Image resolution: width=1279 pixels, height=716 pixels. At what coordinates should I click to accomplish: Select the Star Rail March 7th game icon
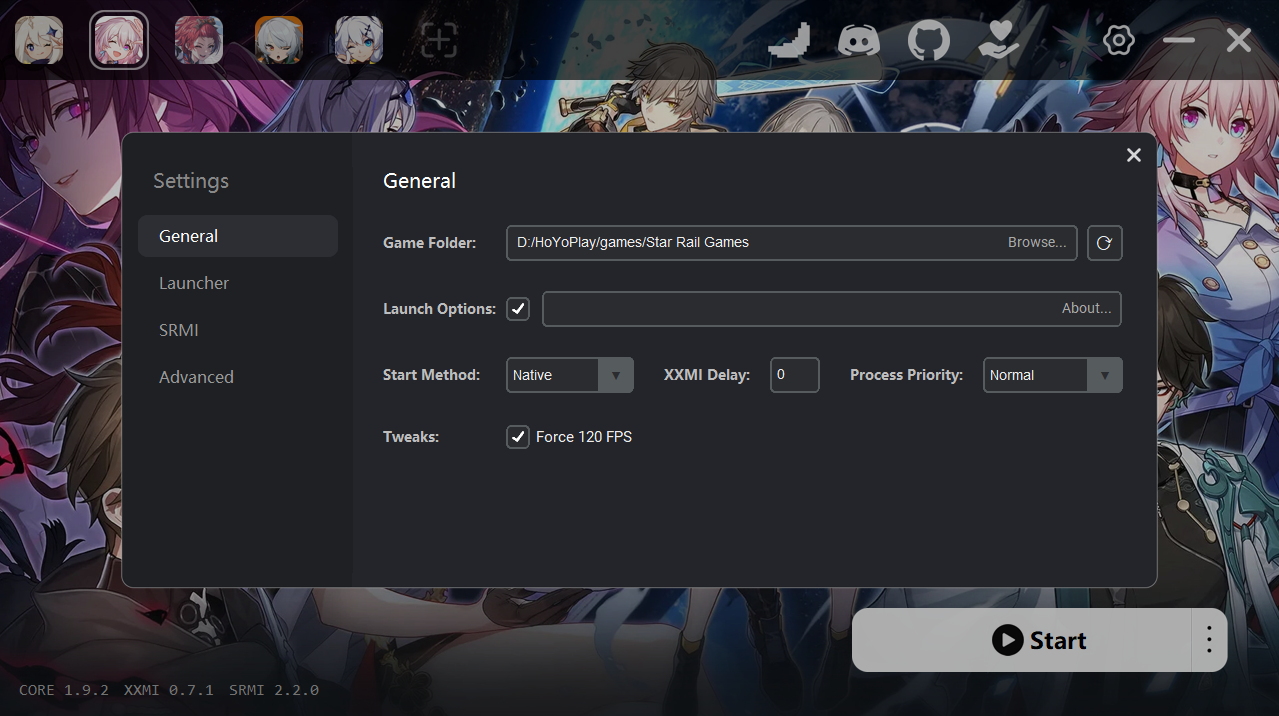(119, 40)
